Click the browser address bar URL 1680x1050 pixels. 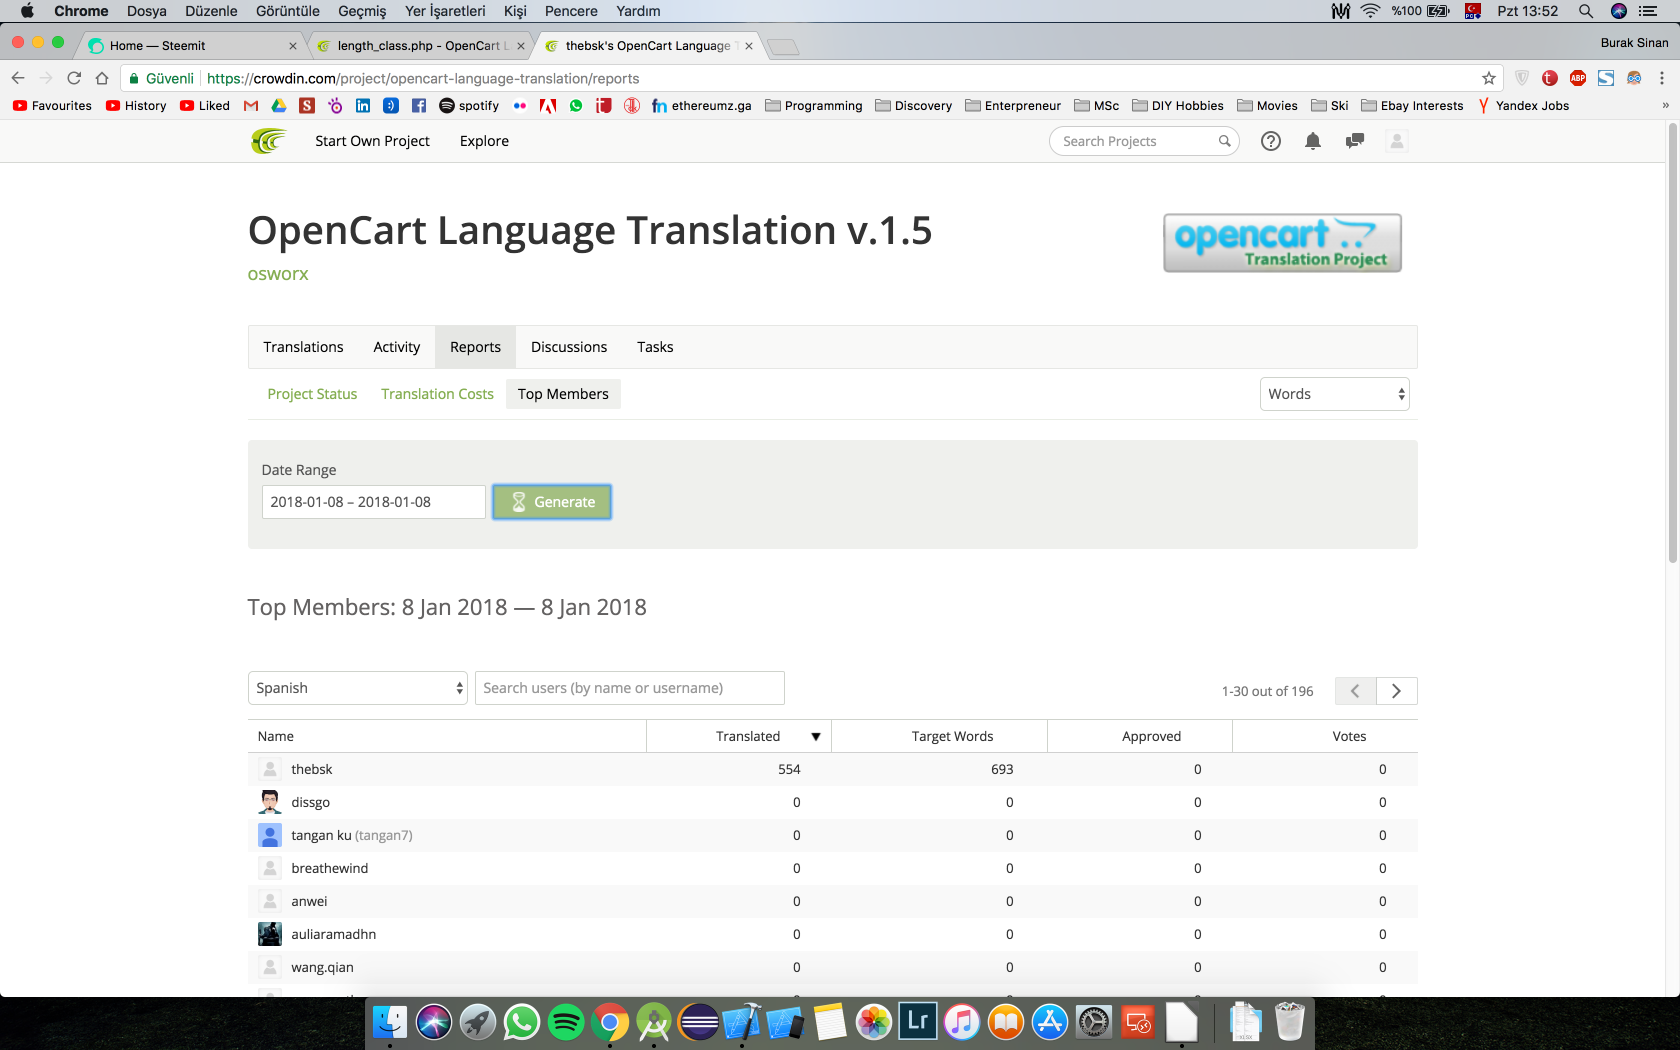click(423, 78)
